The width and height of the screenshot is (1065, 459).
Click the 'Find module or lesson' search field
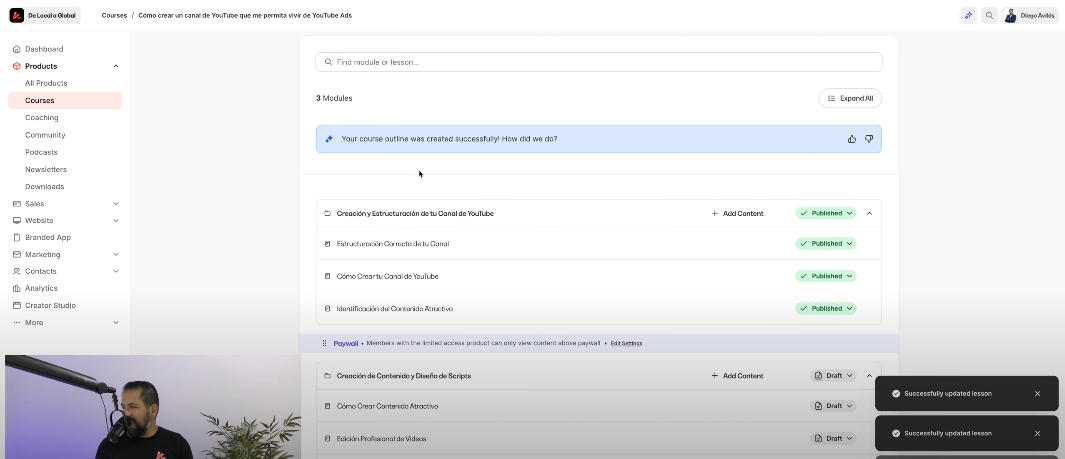pyautogui.click(x=598, y=62)
